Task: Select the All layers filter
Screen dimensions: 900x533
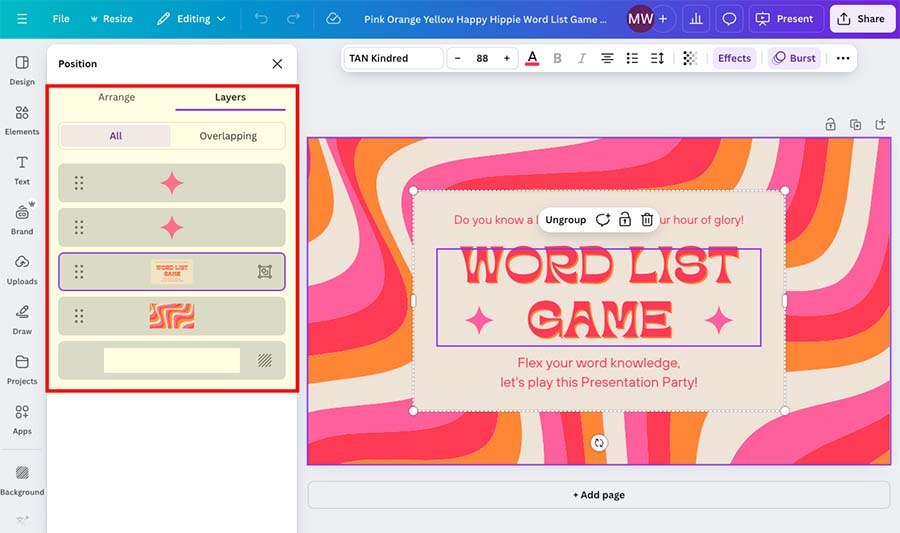Action: pos(115,136)
